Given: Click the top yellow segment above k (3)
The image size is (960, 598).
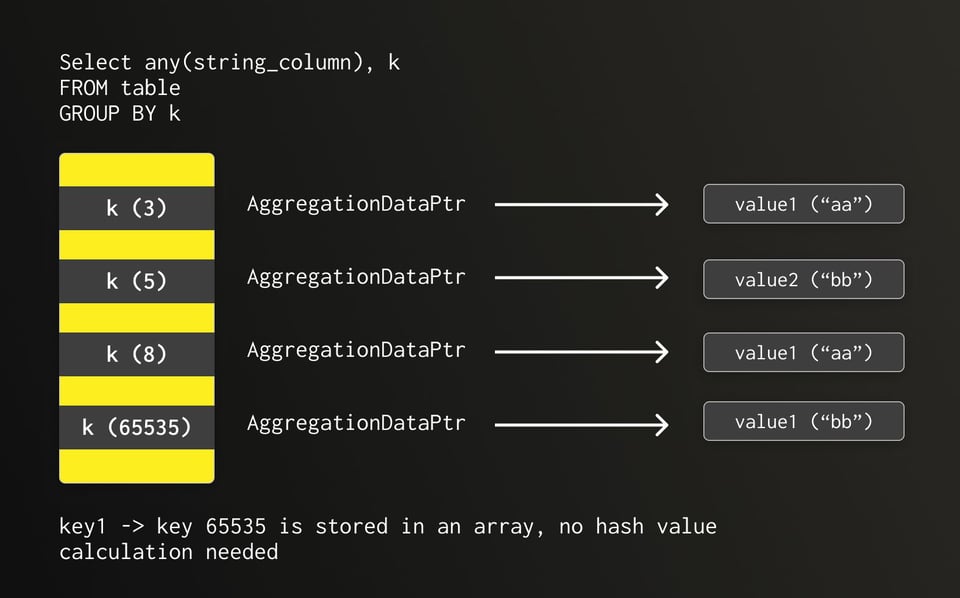Looking at the screenshot, I should pyautogui.click(x=137, y=169).
